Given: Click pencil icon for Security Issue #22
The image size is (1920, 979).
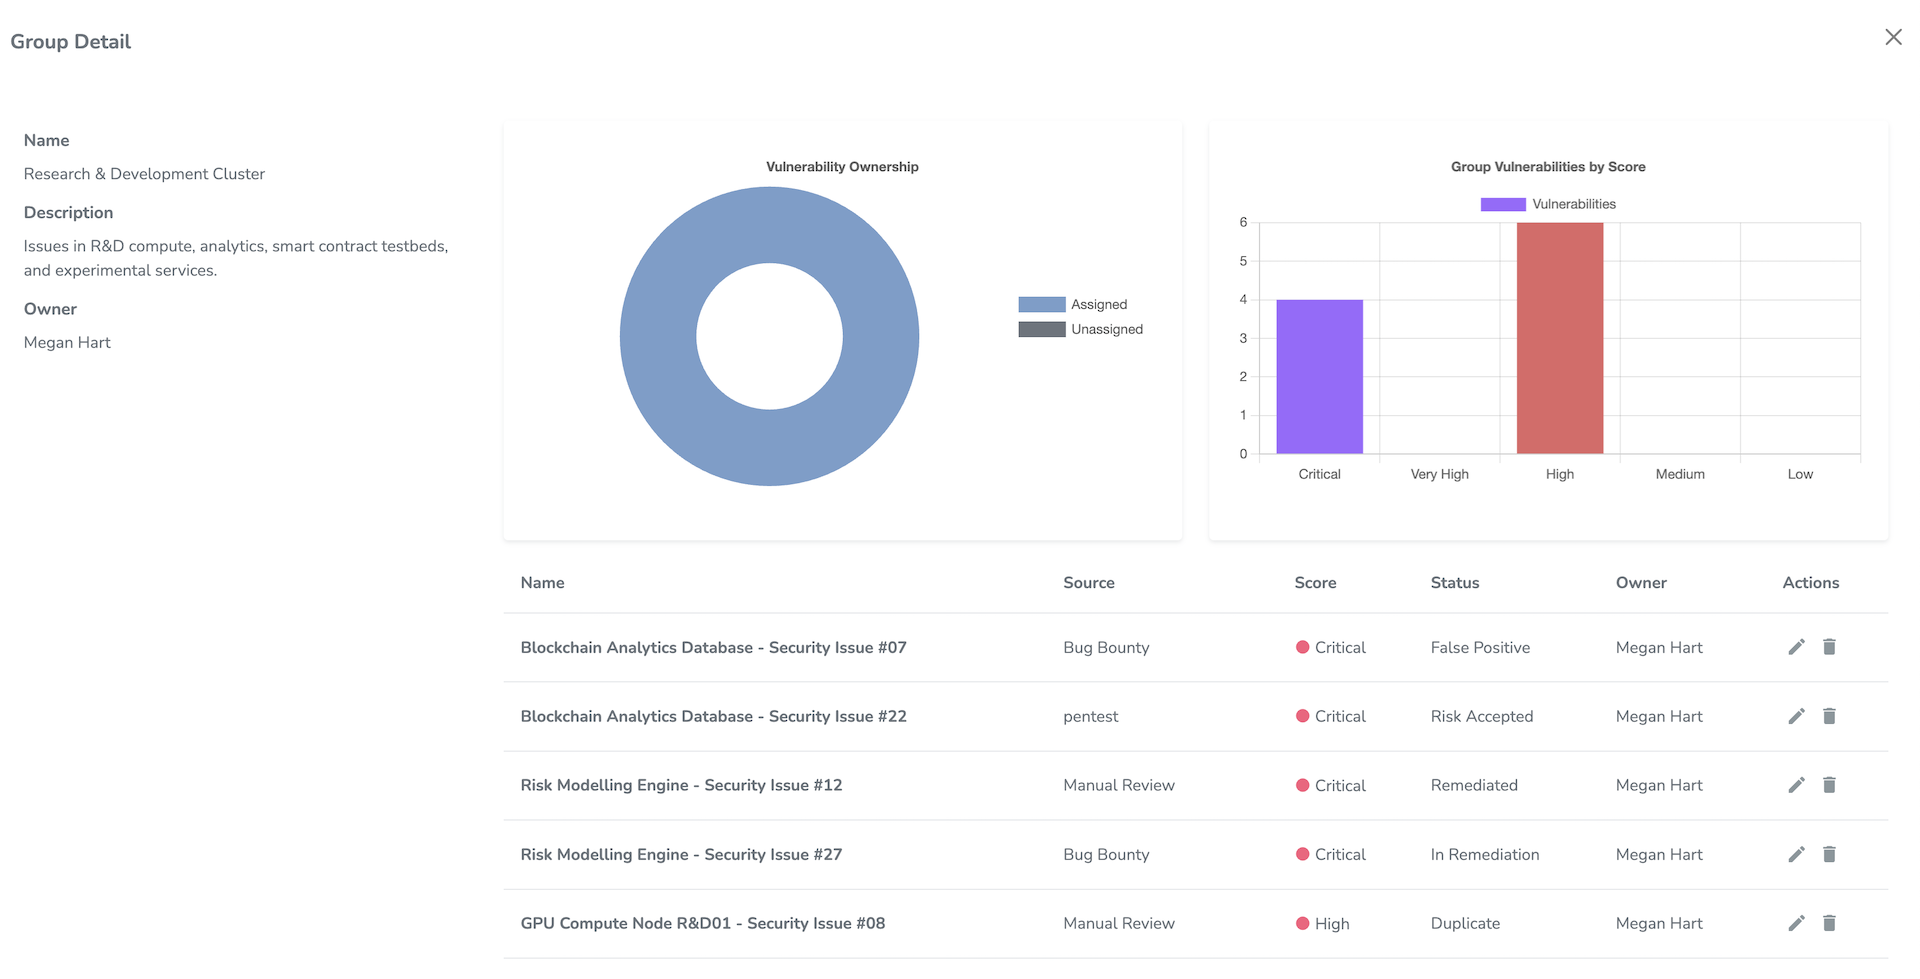Looking at the screenshot, I should click(1796, 716).
